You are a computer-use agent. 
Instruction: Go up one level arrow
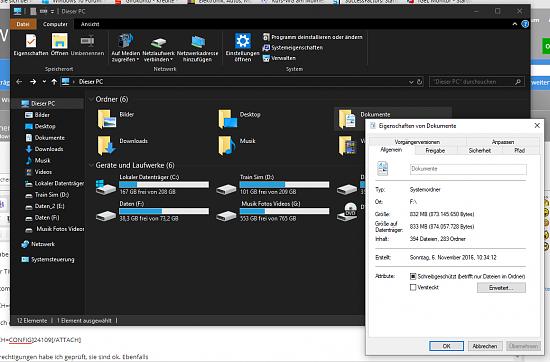(x=54, y=82)
